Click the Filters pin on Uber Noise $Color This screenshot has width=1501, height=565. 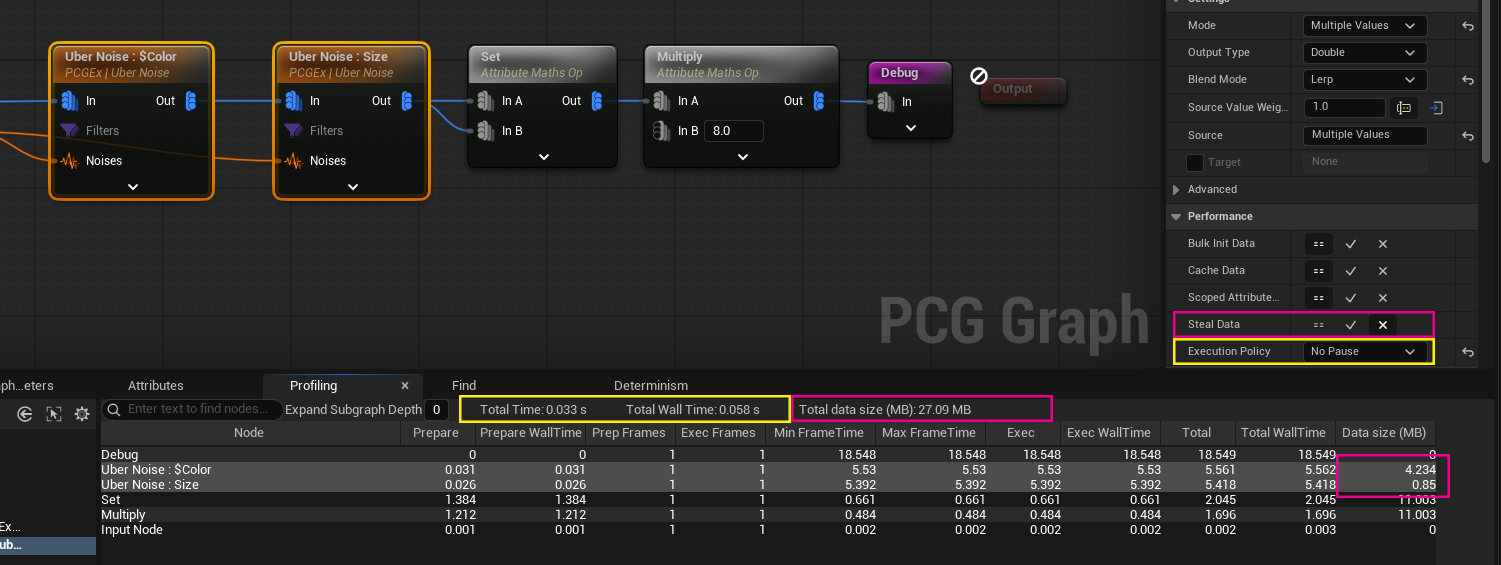[69, 130]
